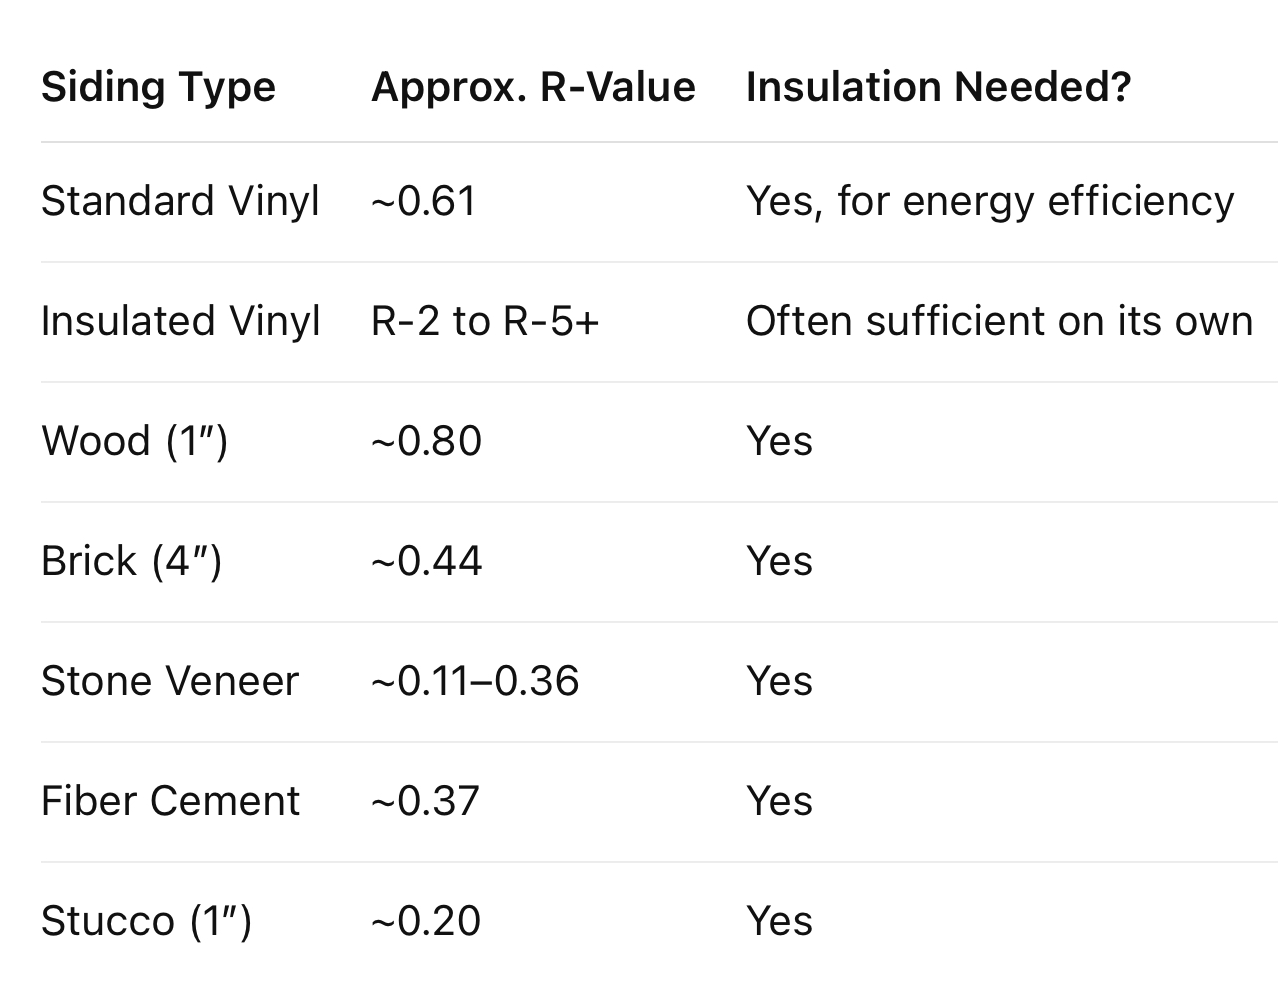Click the Insulation Needed? column header
Image resolution: width=1284 pixels, height=1004 pixels.
938,87
